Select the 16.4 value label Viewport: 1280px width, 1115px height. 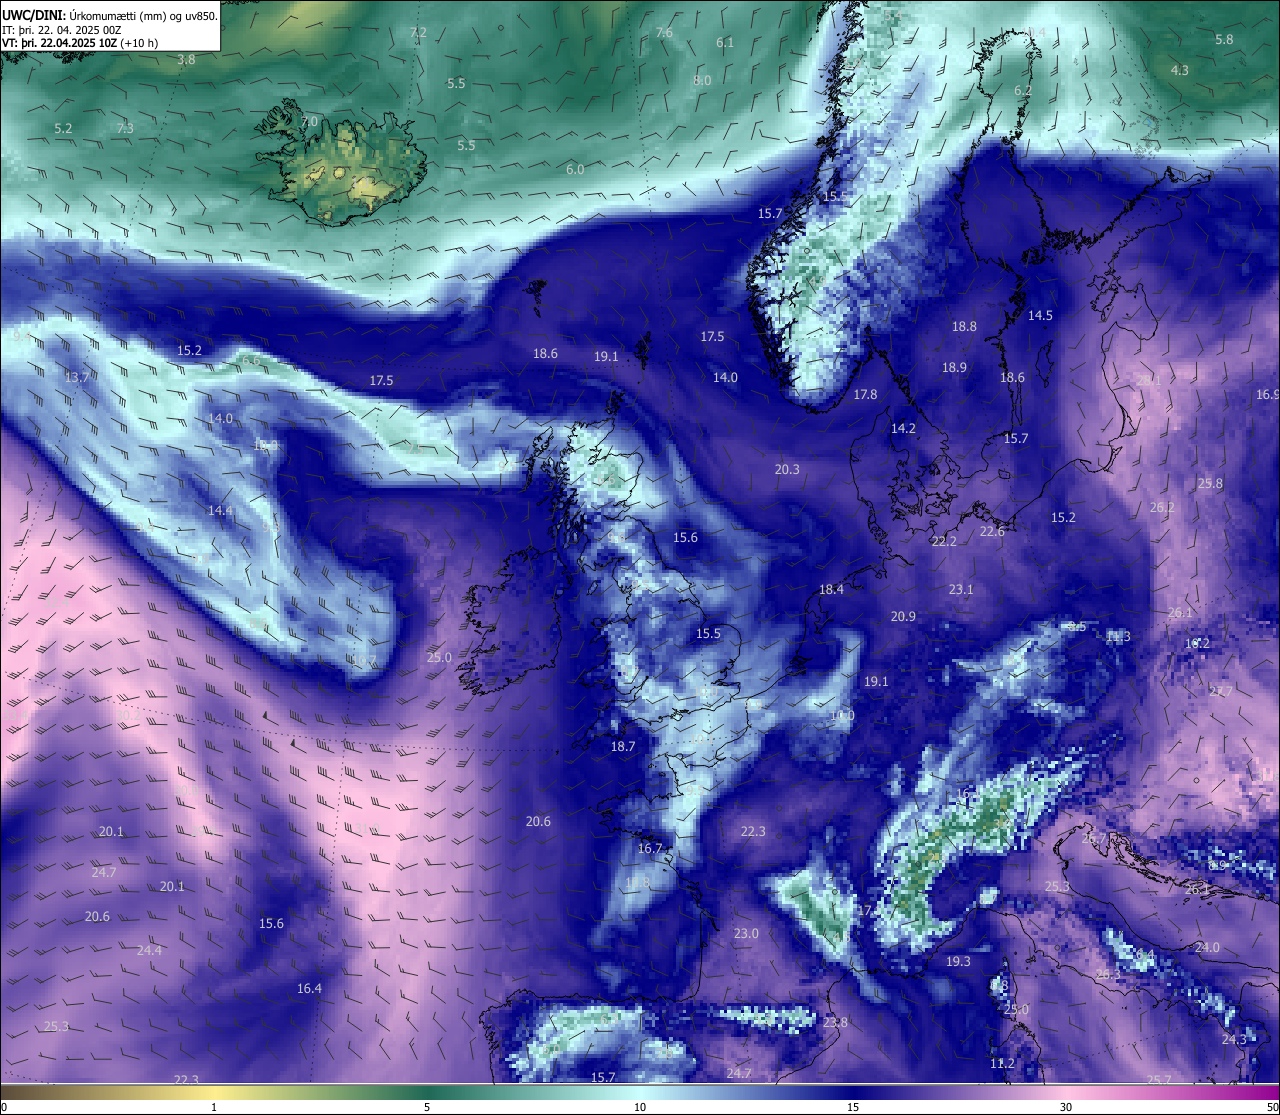[309, 988]
